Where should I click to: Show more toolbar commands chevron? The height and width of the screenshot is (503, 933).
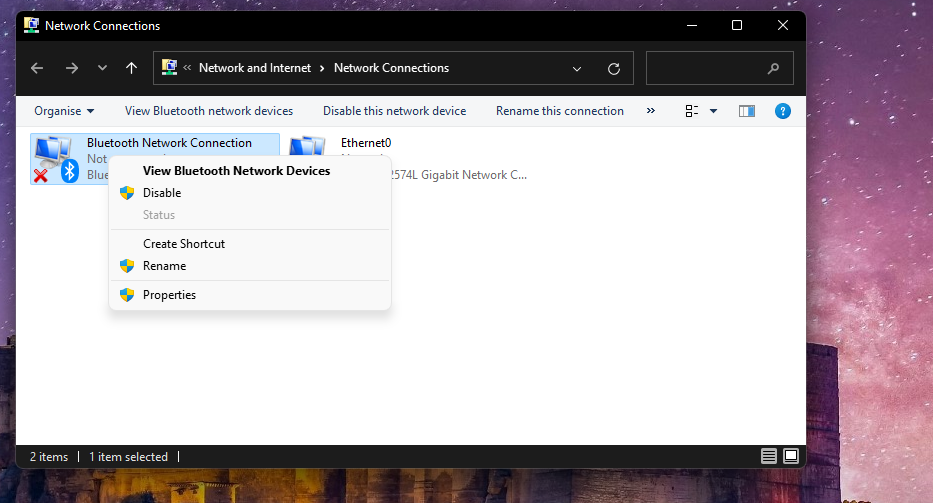(651, 111)
